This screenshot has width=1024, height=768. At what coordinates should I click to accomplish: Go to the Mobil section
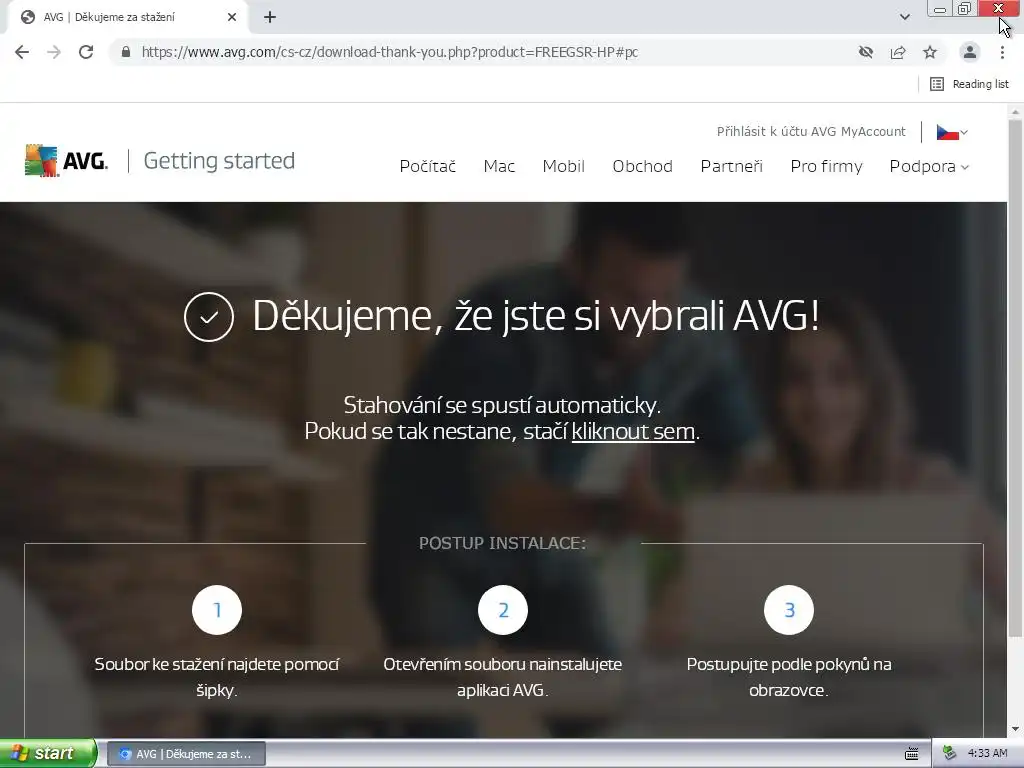tap(563, 167)
